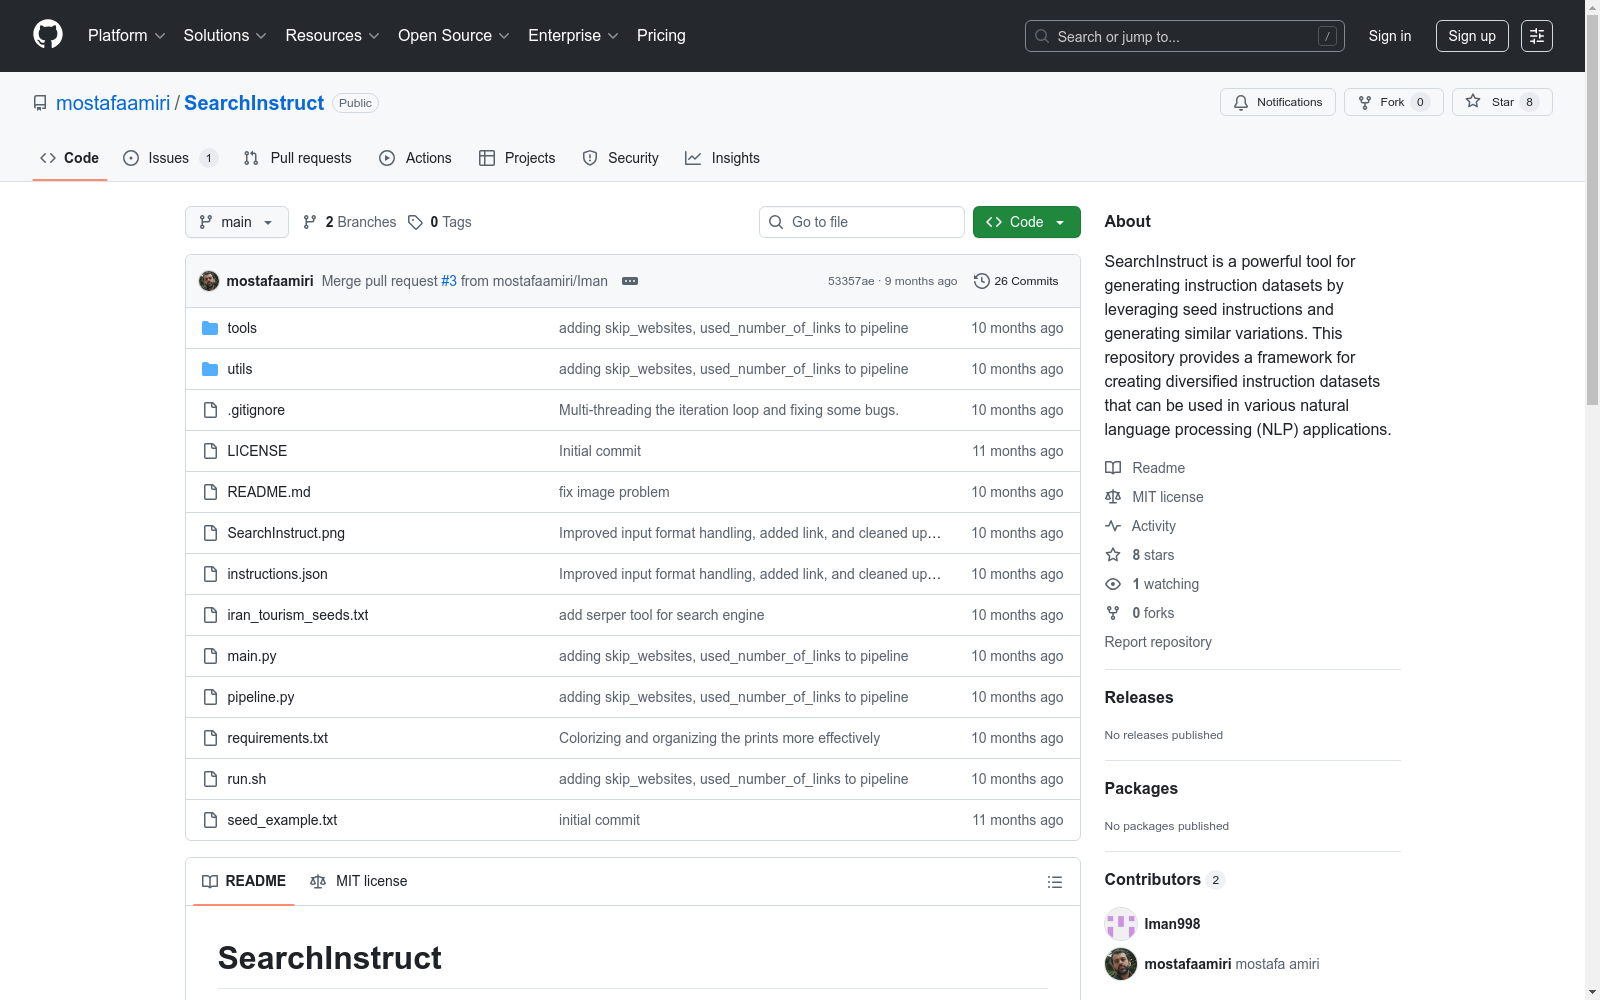Click the stars icon in About
Image resolution: width=1600 pixels, height=1000 pixels.
pos(1113,555)
